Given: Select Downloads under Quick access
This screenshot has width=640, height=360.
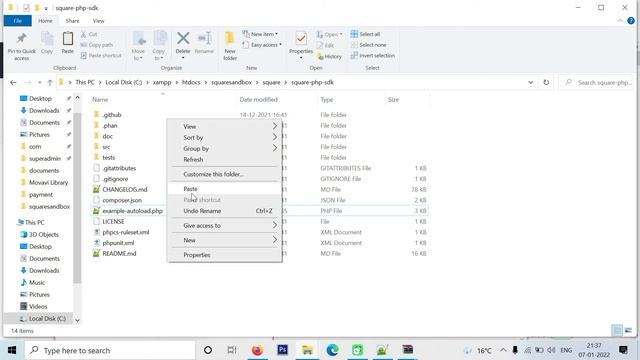Looking at the screenshot, I should point(44,111).
